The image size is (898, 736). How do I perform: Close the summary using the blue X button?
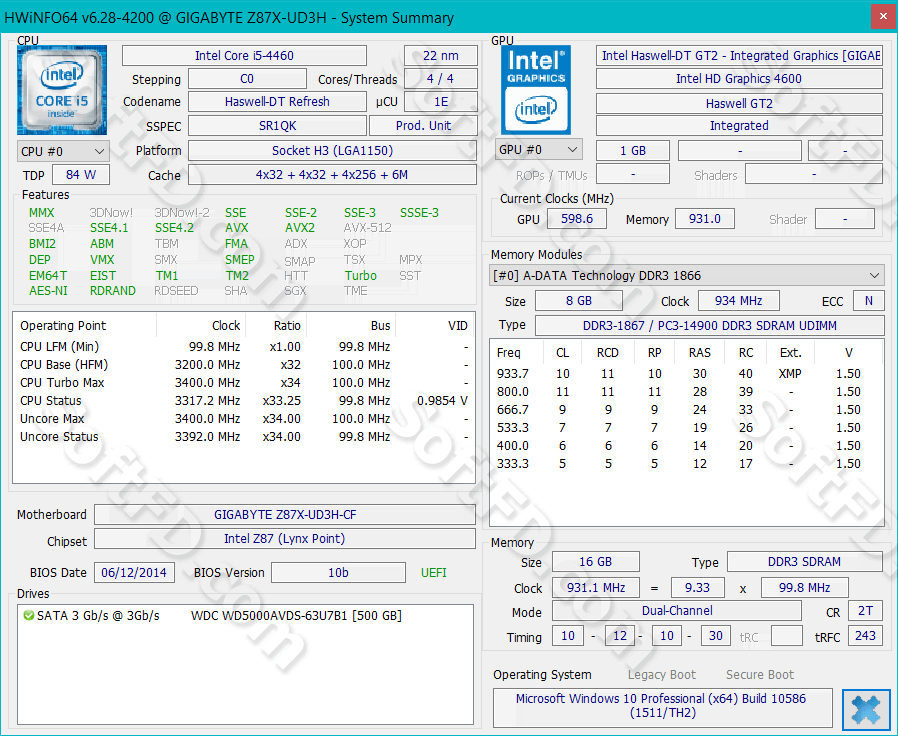pyautogui.click(x=865, y=709)
